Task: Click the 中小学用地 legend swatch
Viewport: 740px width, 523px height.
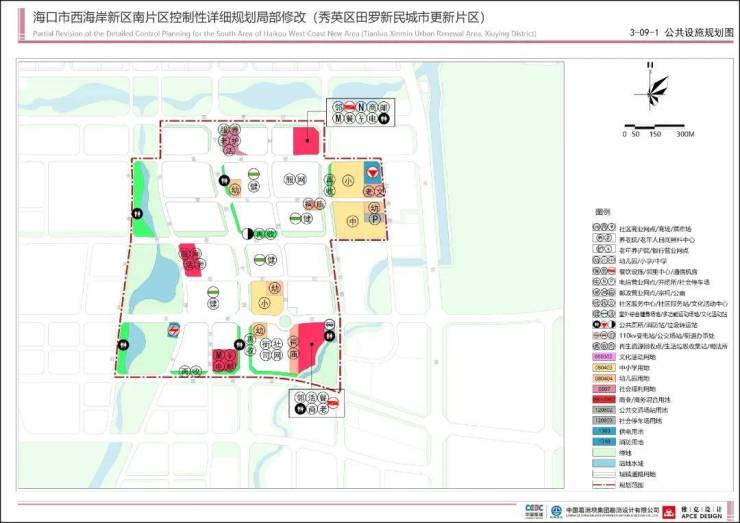Action: point(603,368)
